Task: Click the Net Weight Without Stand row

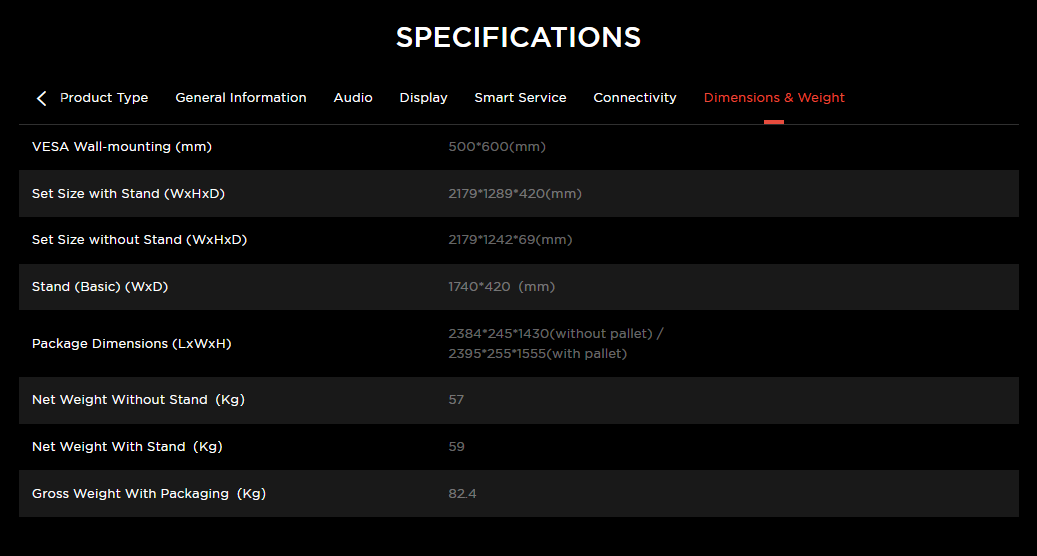Action: tap(518, 400)
